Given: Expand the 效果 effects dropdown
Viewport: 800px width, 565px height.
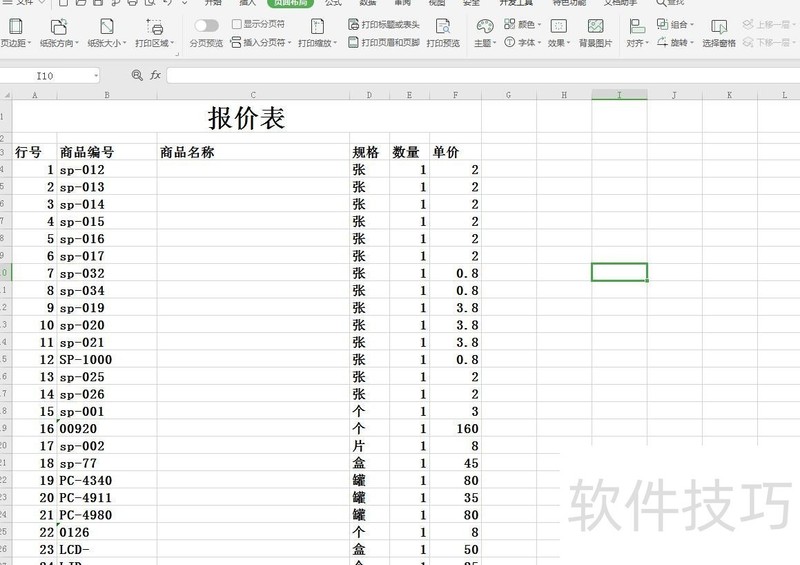Looking at the screenshot, I should pos(568,43).
